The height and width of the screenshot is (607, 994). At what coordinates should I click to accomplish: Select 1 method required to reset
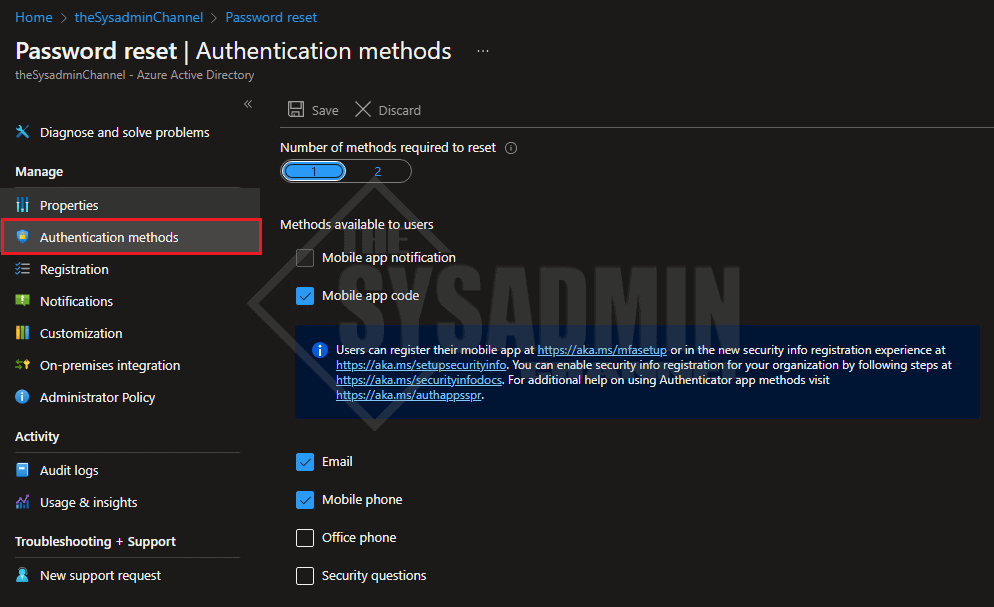point(314,171)
